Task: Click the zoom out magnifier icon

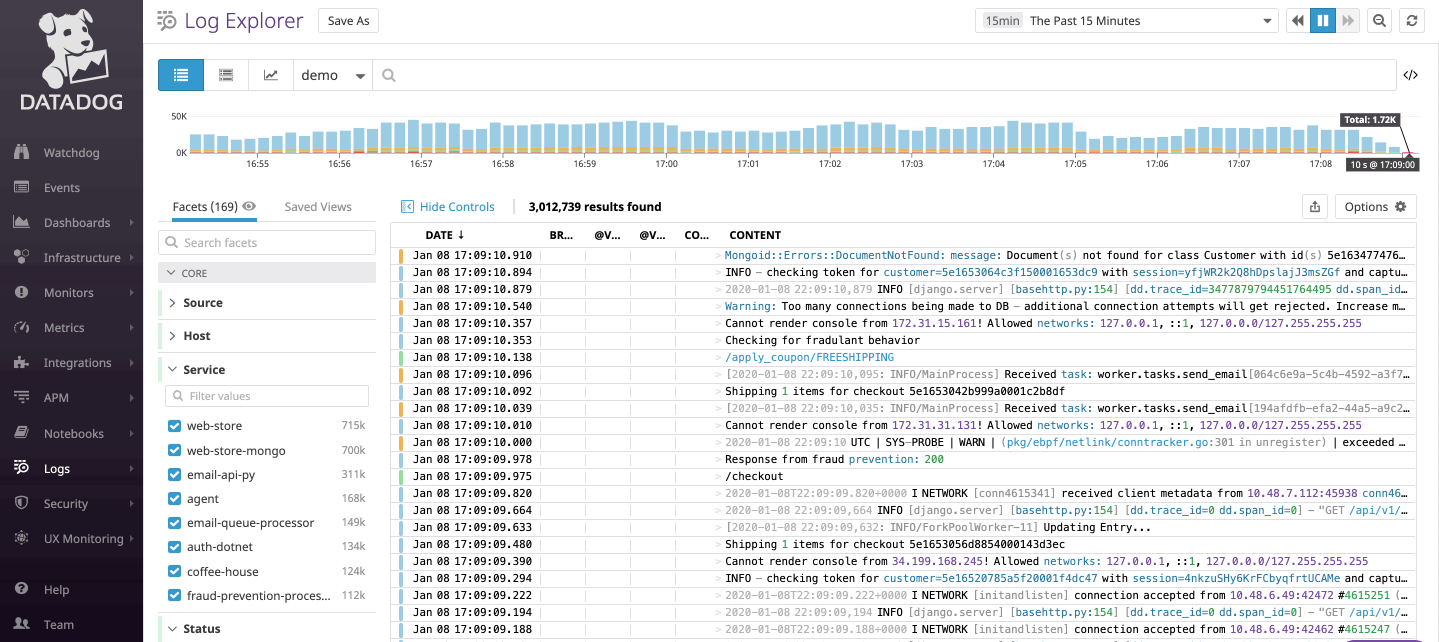Action: [x=1379, y=21]
